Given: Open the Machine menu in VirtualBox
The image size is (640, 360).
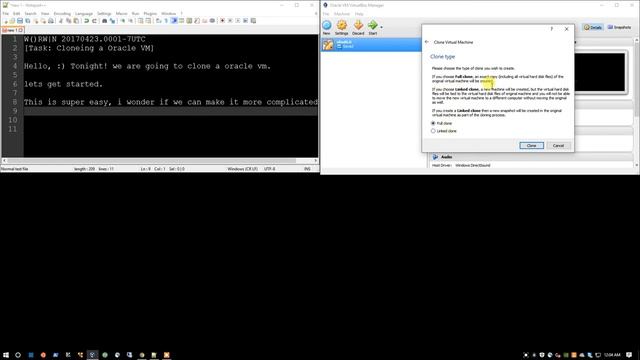Looking at the screenshot, I should 342,14.
